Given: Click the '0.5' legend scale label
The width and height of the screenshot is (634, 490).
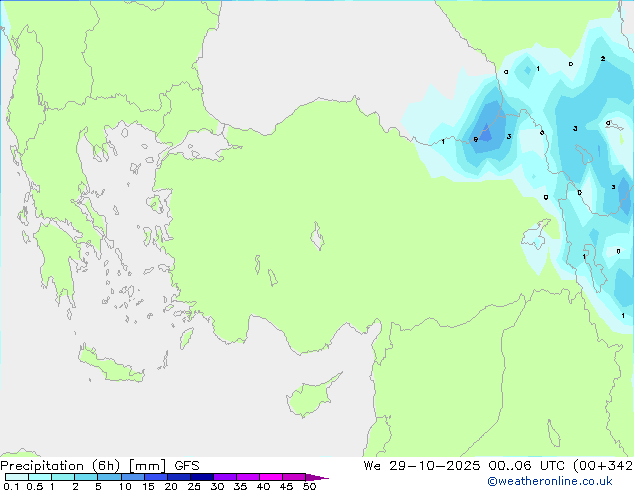Looking at the screenshot, I should [x=34, y=486].
